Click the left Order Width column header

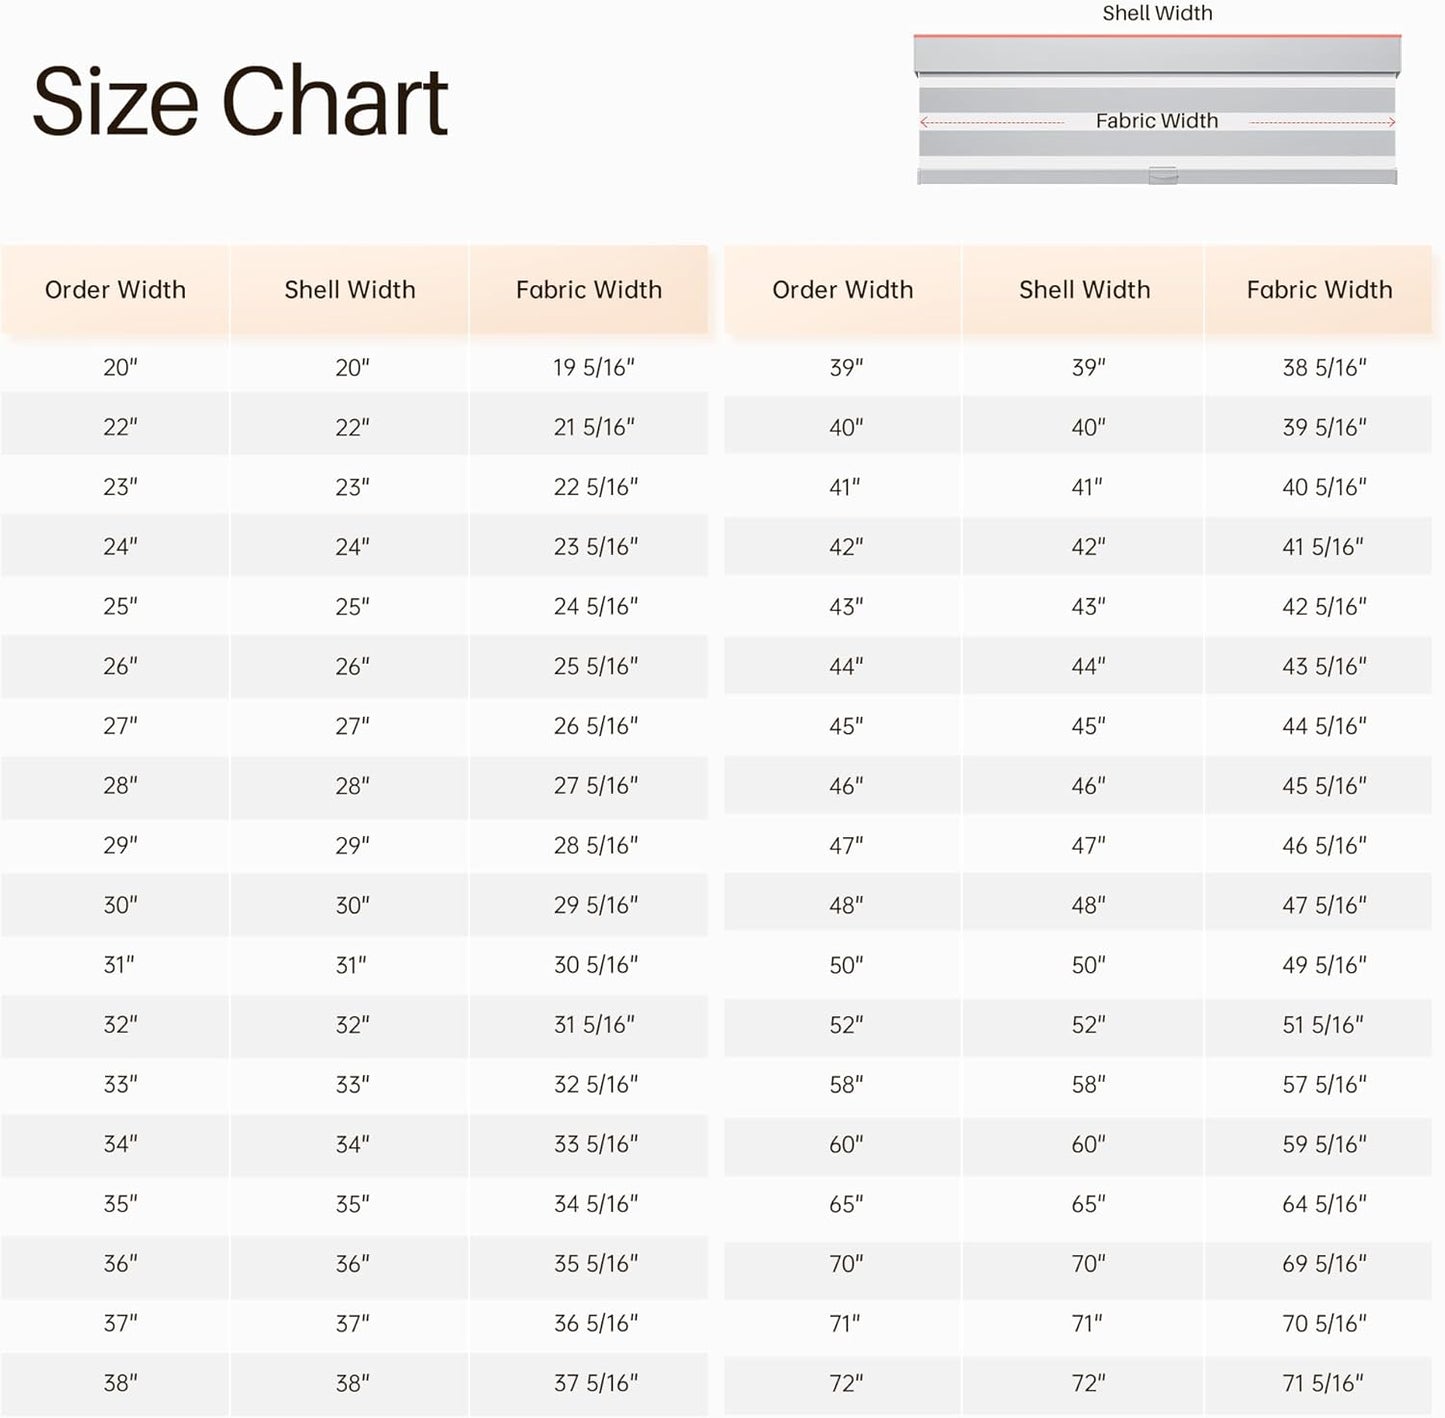[115, 290]
